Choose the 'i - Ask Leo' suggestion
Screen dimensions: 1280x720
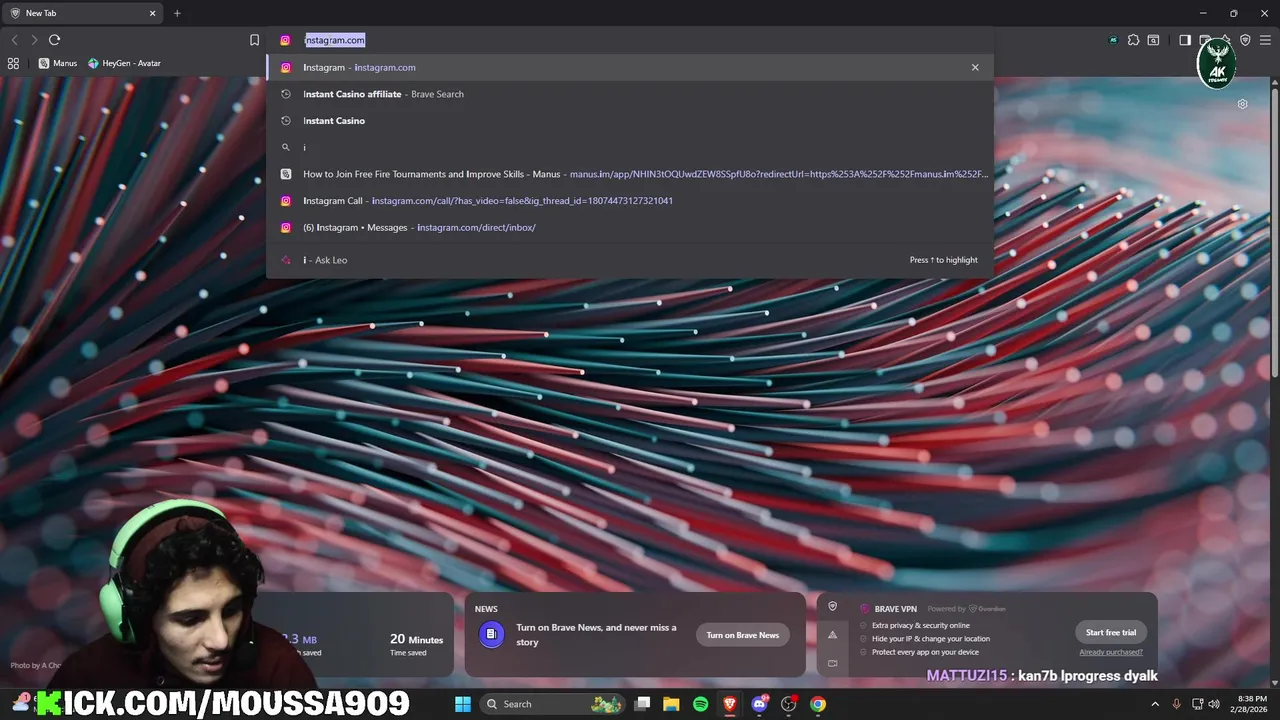(x=630, y=260)
